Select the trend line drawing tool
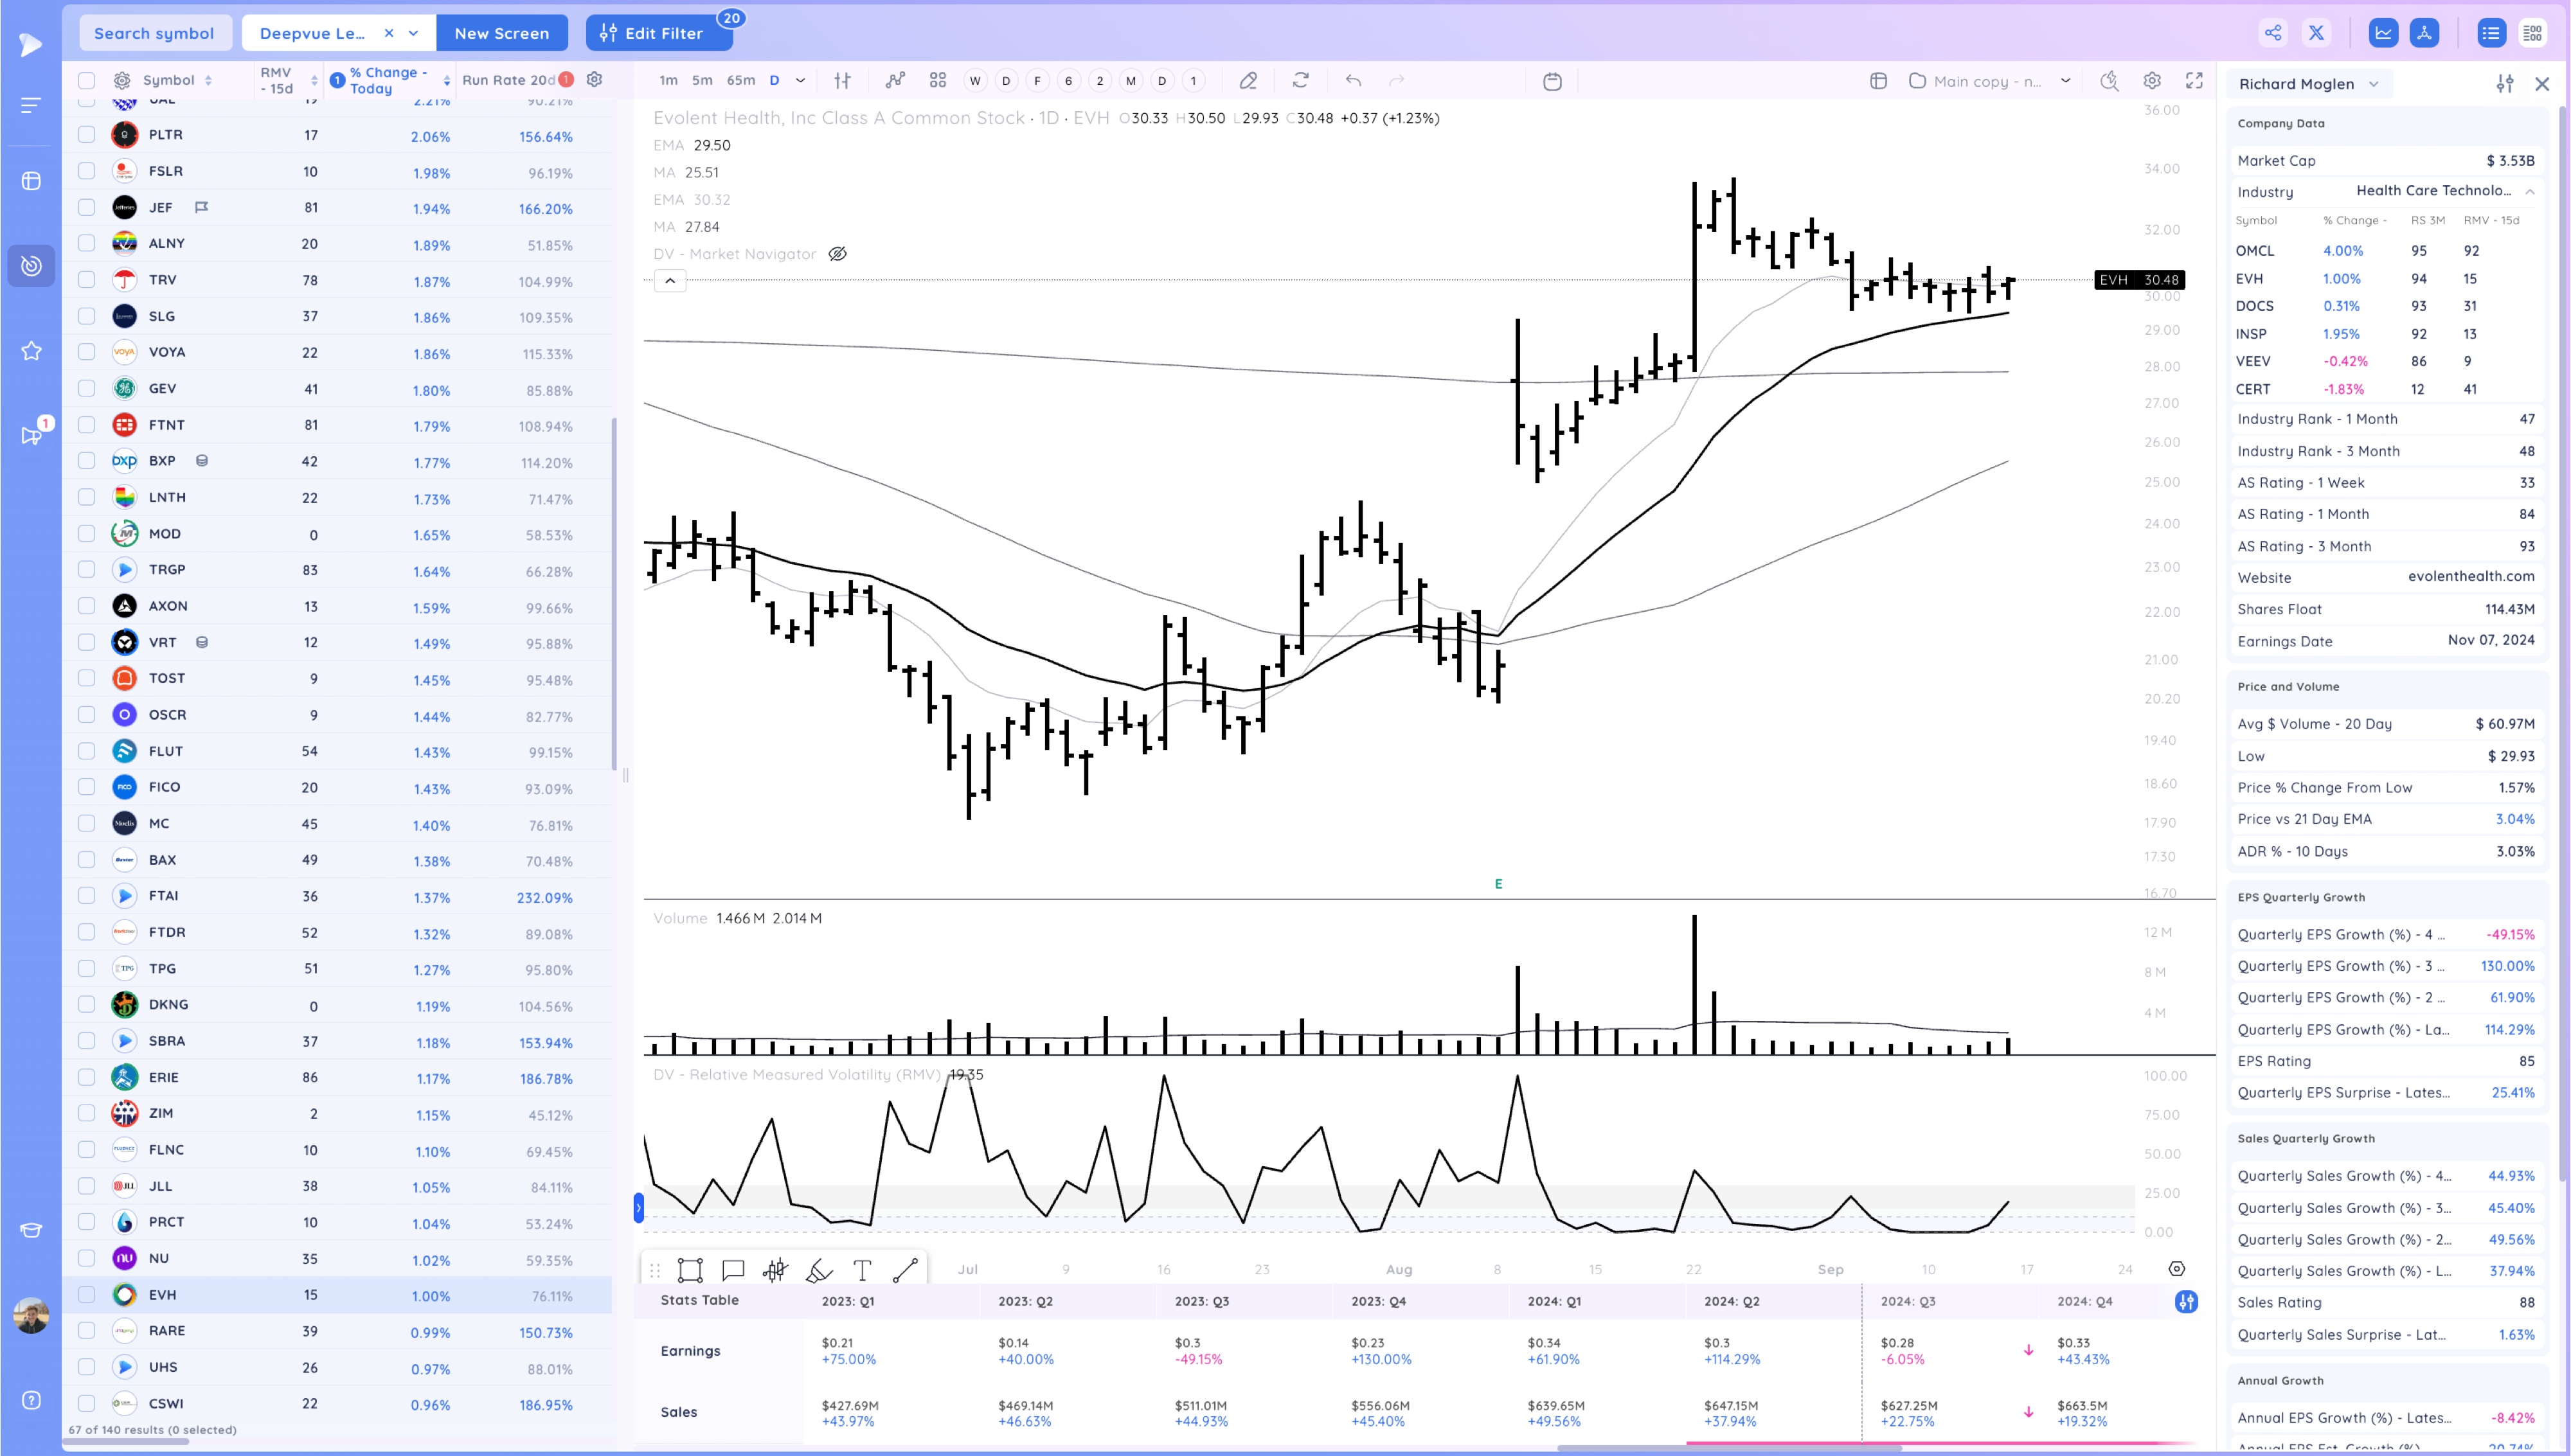2571x1456 pixels. [x=905, y=1270]
